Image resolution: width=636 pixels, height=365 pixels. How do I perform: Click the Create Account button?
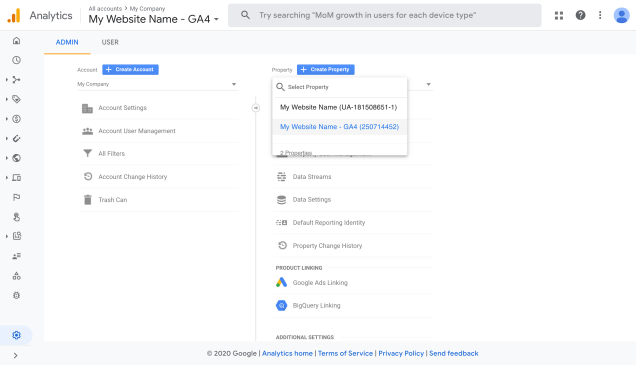130,70
